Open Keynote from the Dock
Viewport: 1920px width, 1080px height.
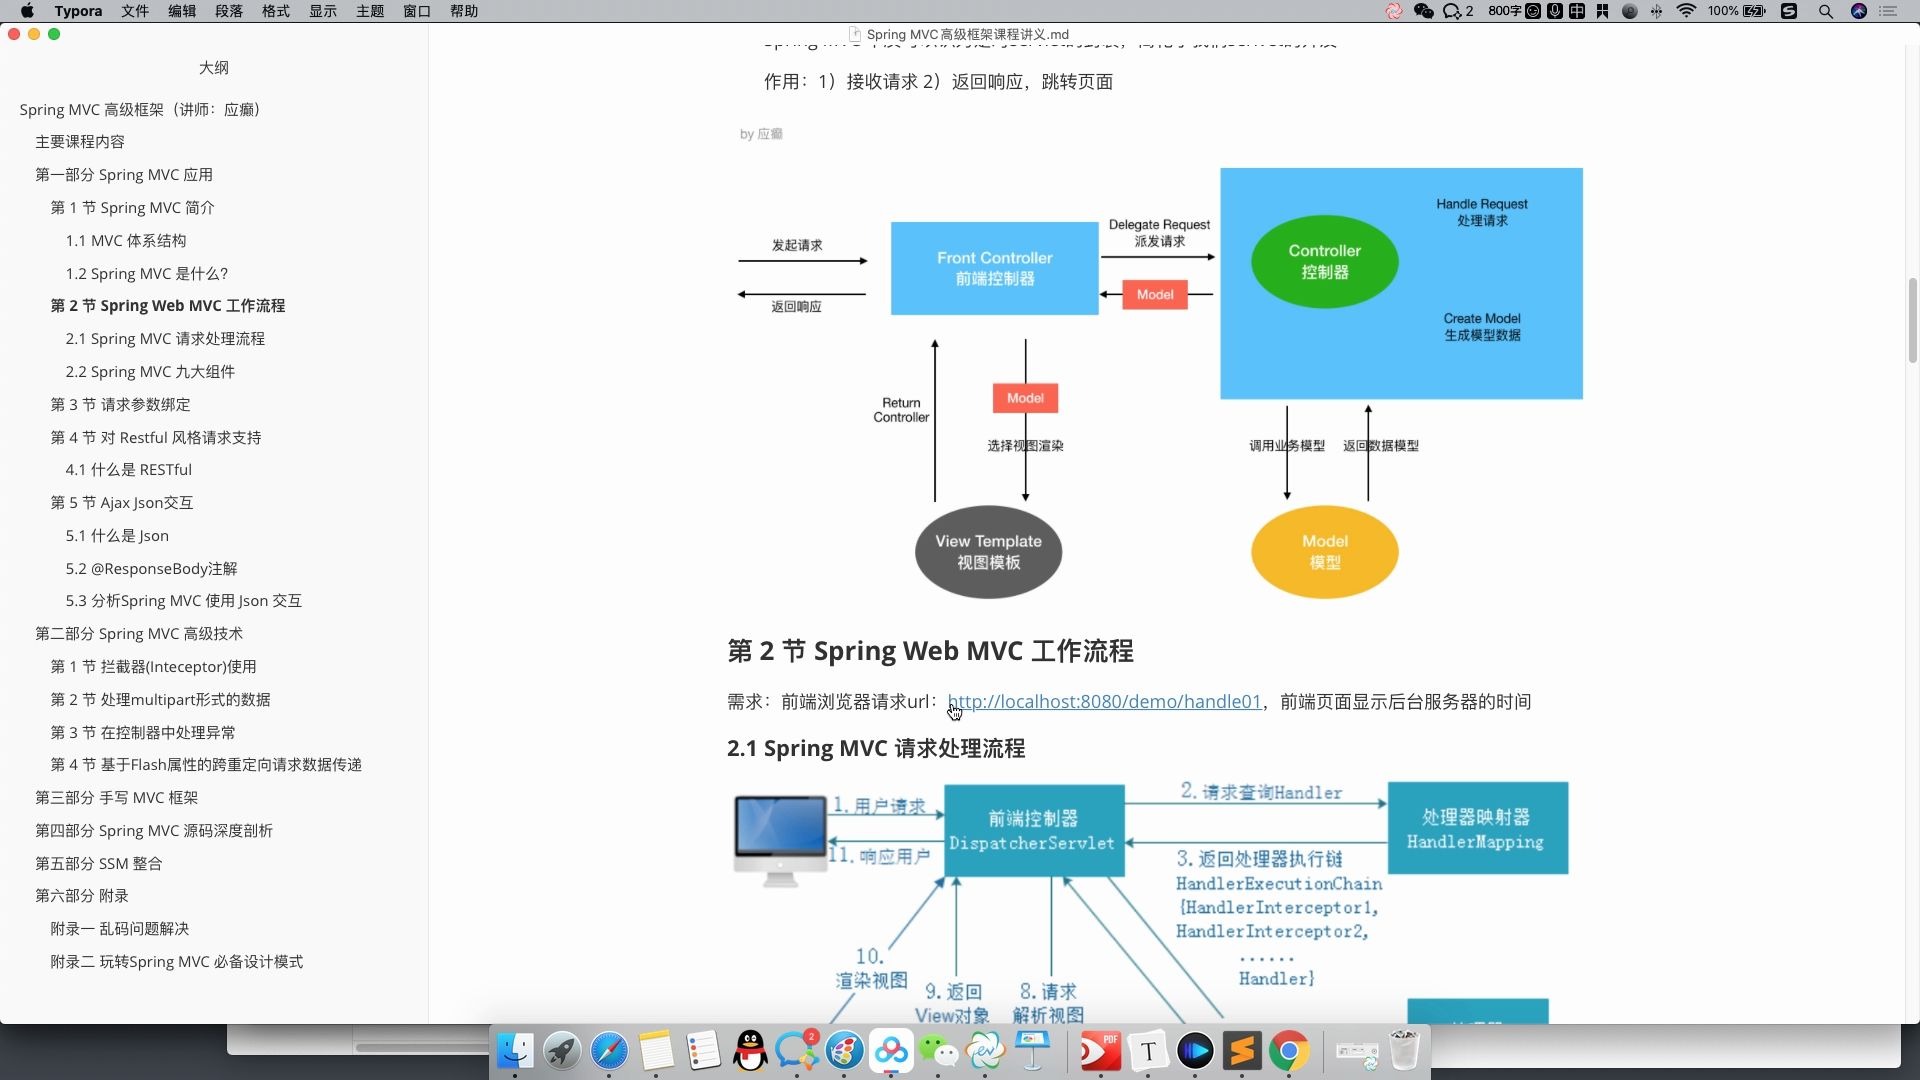tap(1034, 1051)
